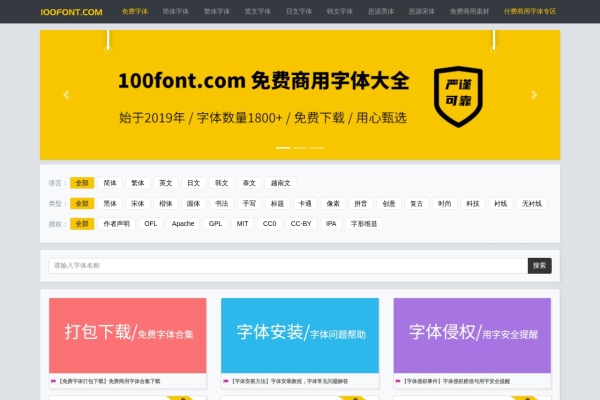Filter font type by 衬线
Screen dimensions: 600x400
(x=501, y=204)
